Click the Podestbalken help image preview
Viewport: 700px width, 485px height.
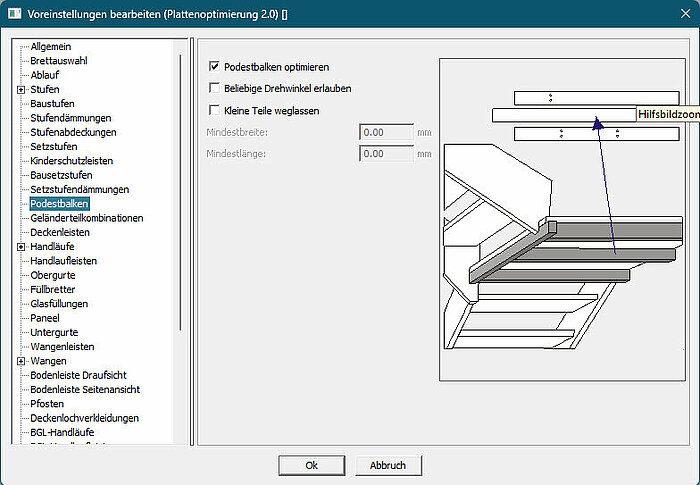(x=562, y=219)
